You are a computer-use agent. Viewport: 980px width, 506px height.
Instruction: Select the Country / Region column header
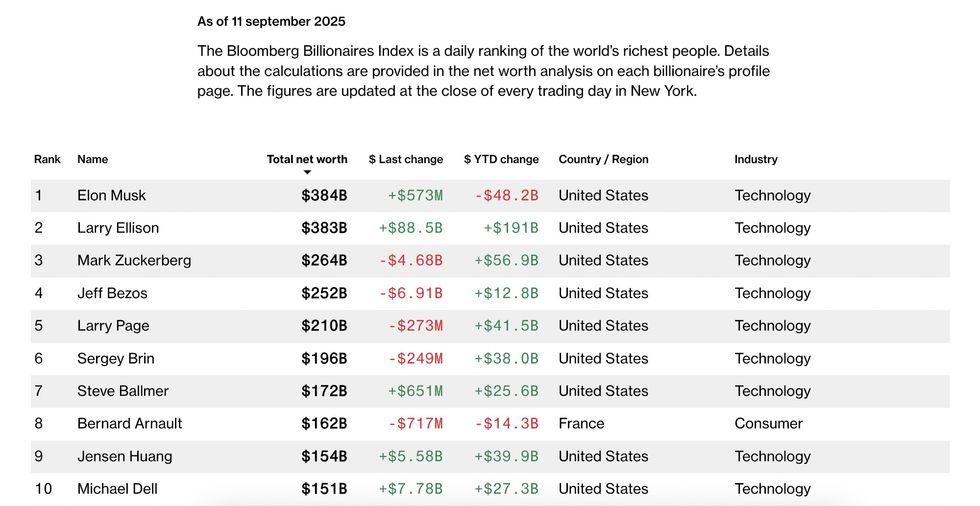603,159
